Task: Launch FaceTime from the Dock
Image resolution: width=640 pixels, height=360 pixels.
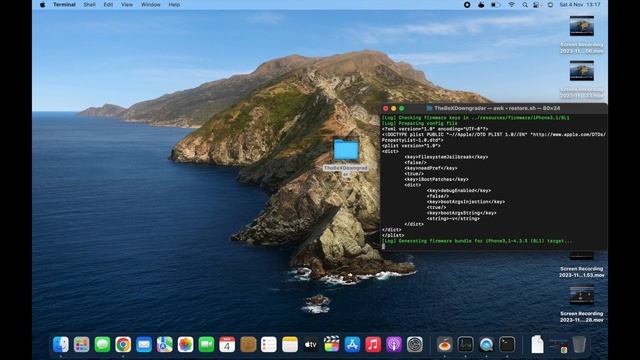Action: (x=206, y=344)
